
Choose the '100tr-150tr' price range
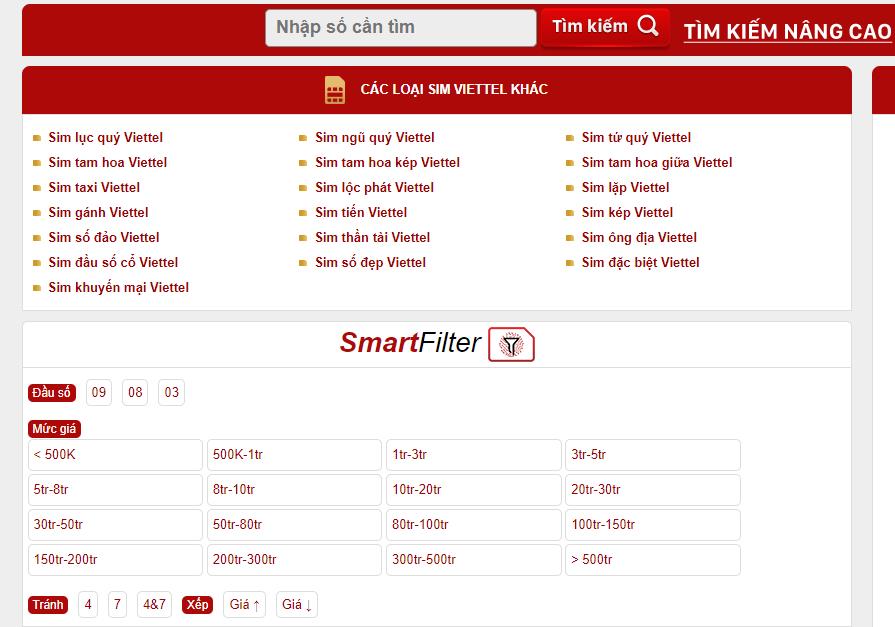click(x=653, y=525)
